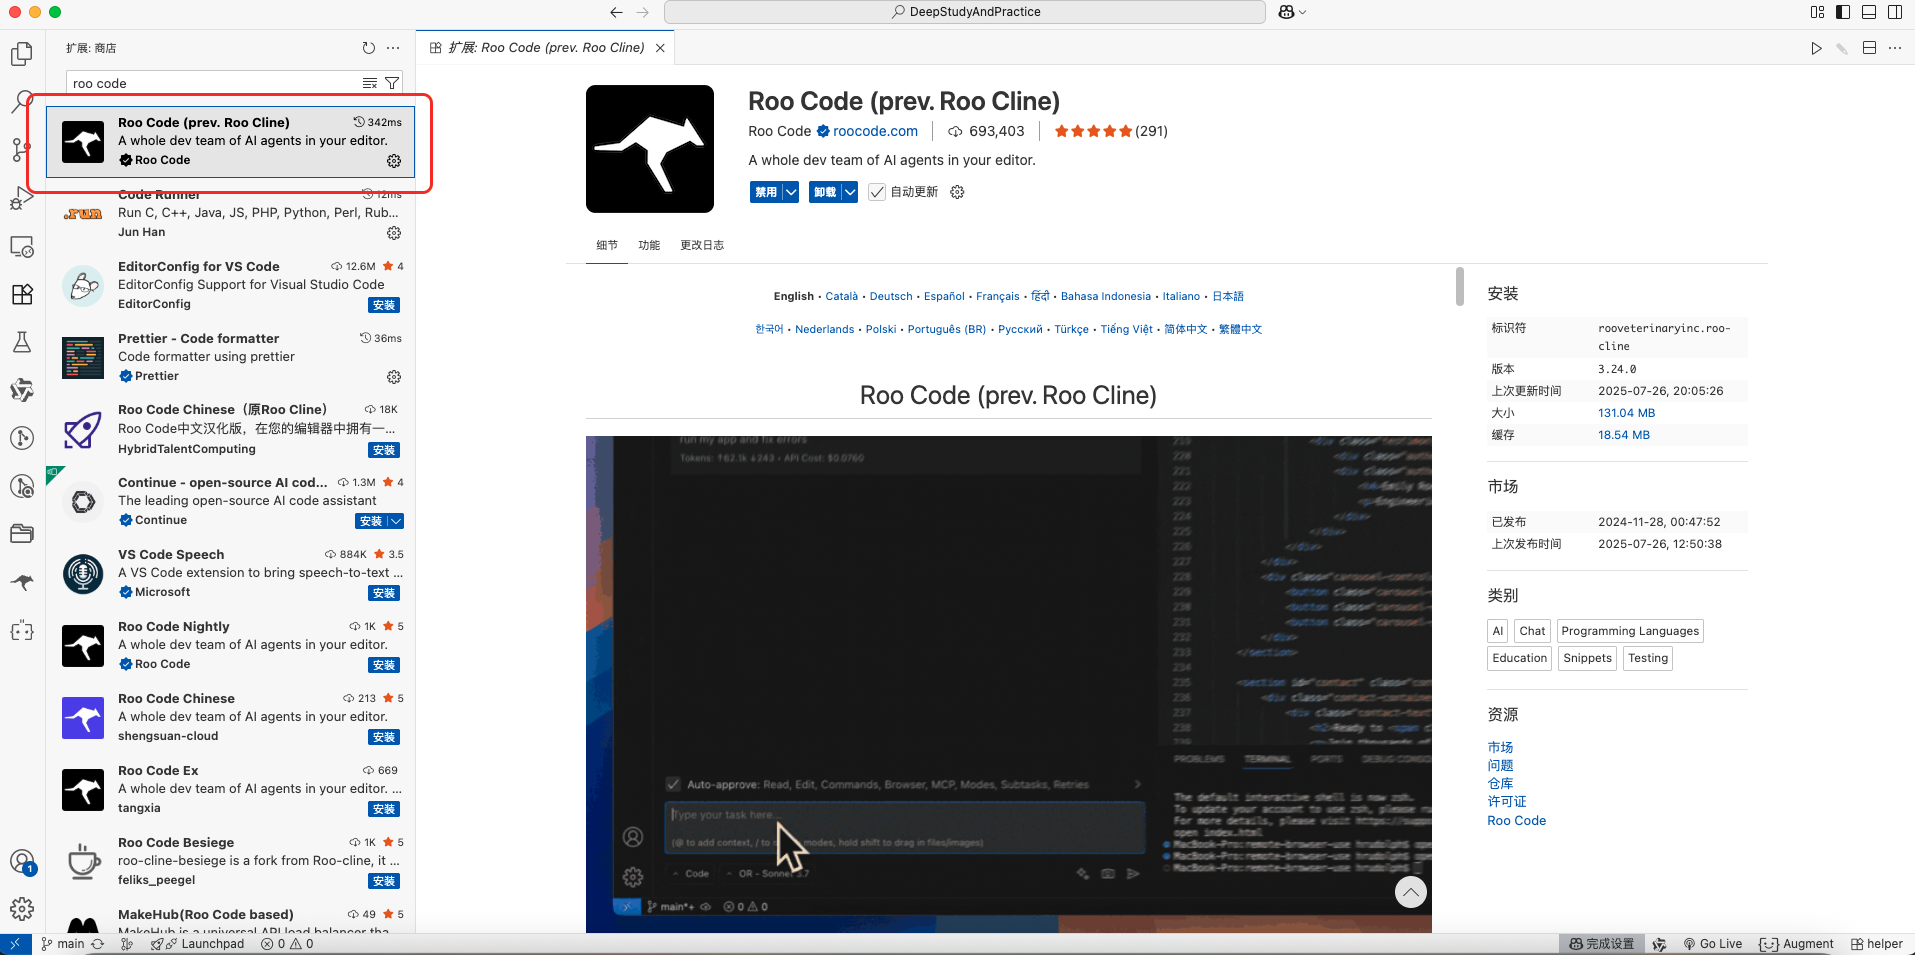This screenshot has width=1915, height=955.
Task: Switch to the 功能 features tab
Action: [649, 245]
